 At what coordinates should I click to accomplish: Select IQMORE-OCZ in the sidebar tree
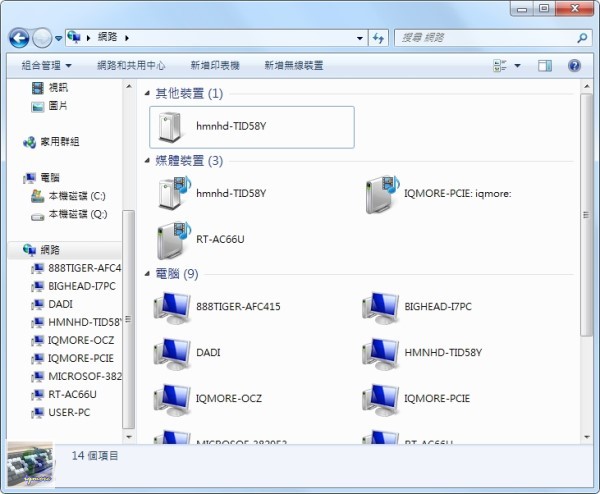73,340
